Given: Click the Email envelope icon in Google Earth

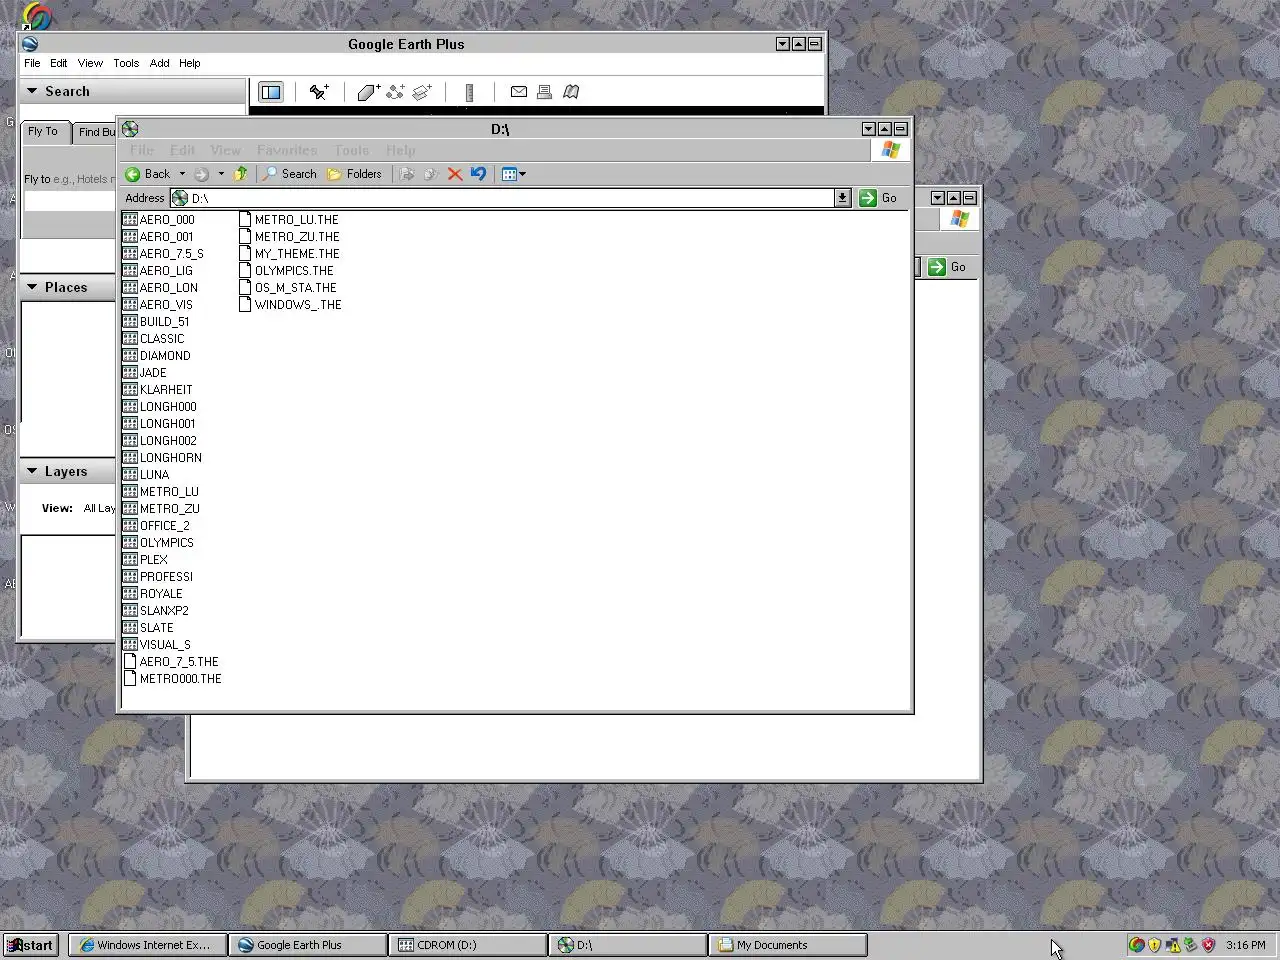Looking at the screenshot, I should [x=518, y=92].
